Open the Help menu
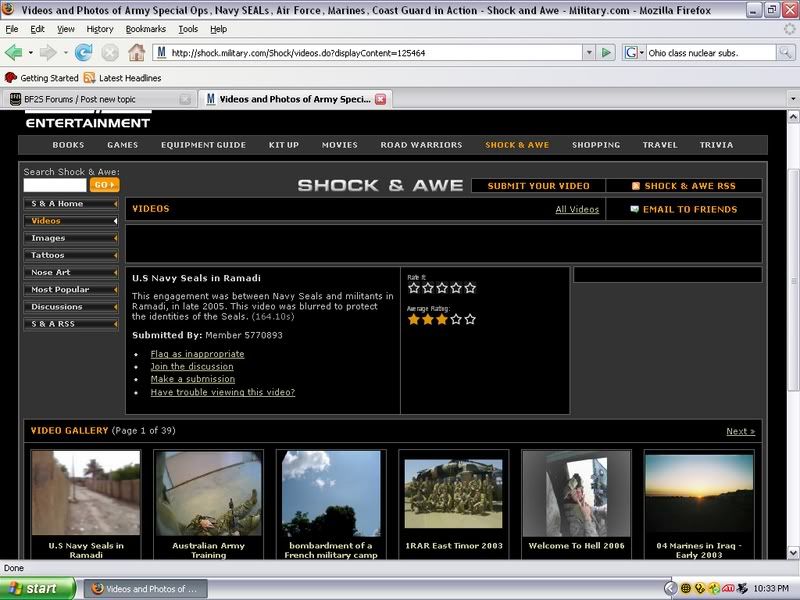Image resolution: width=800 pixels, height=600 pixels. (x=218, y=29)
